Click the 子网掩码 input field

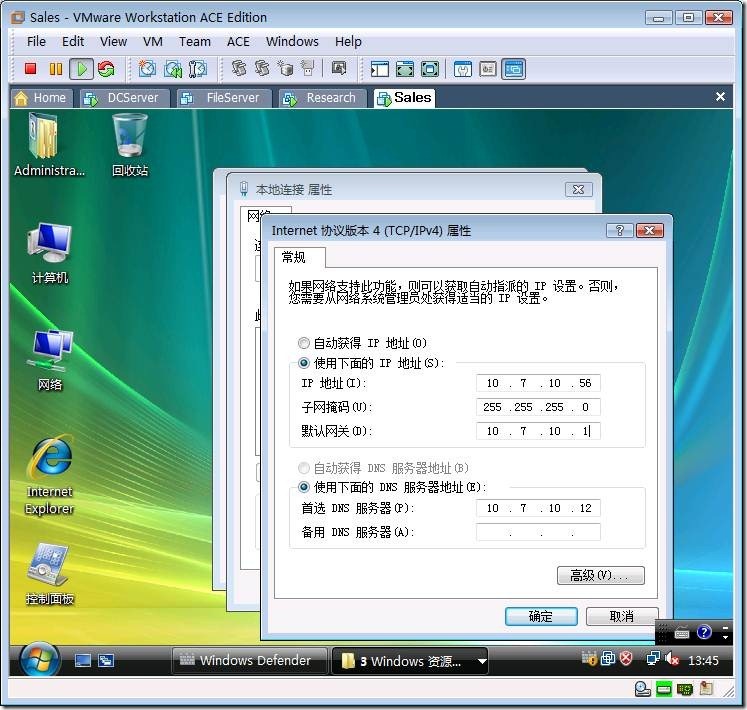[x=538, y=407]
